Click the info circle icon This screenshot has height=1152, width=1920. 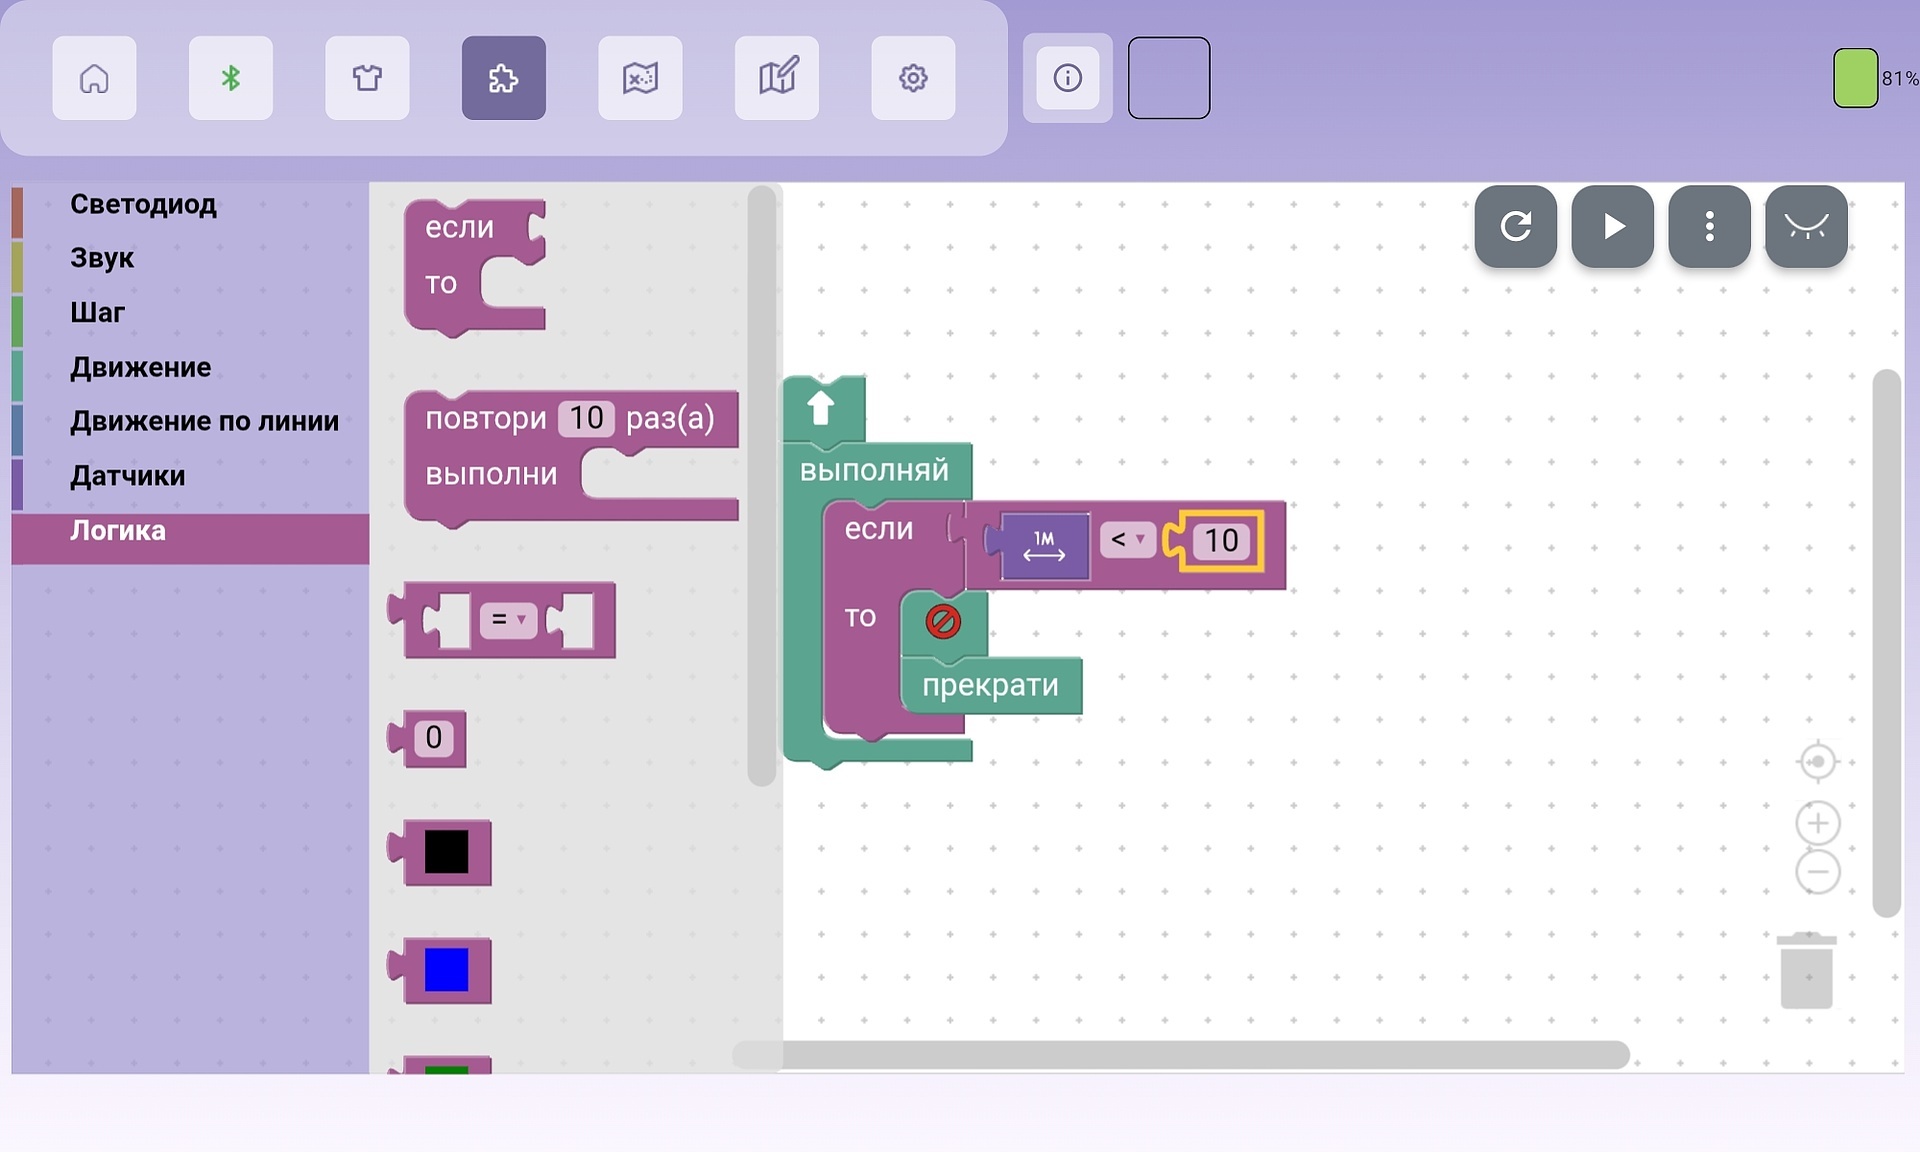1067,78
